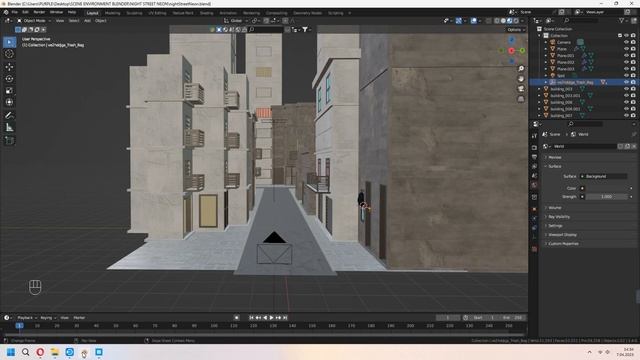640x360 pixels.
Task: Select the Measure tool
Action: point(9,128)
